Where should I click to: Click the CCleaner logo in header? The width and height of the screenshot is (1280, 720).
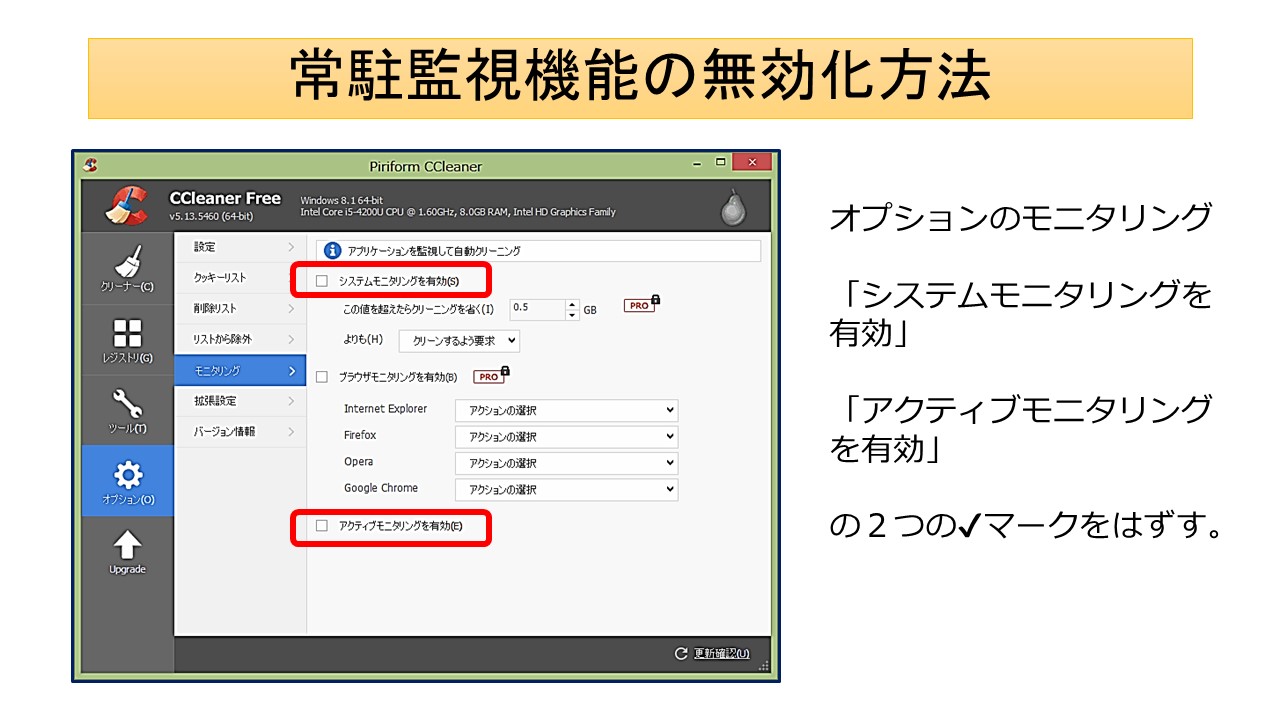127,205
